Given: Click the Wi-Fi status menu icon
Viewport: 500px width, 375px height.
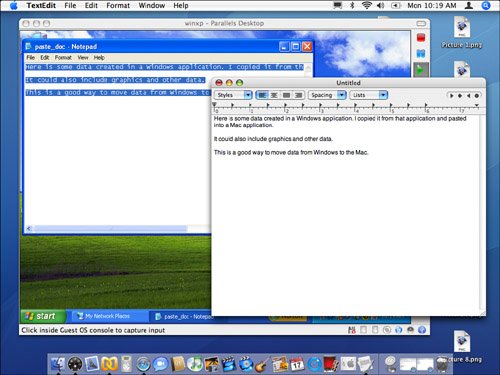Looking at the screenshot, I should (367, 5).
